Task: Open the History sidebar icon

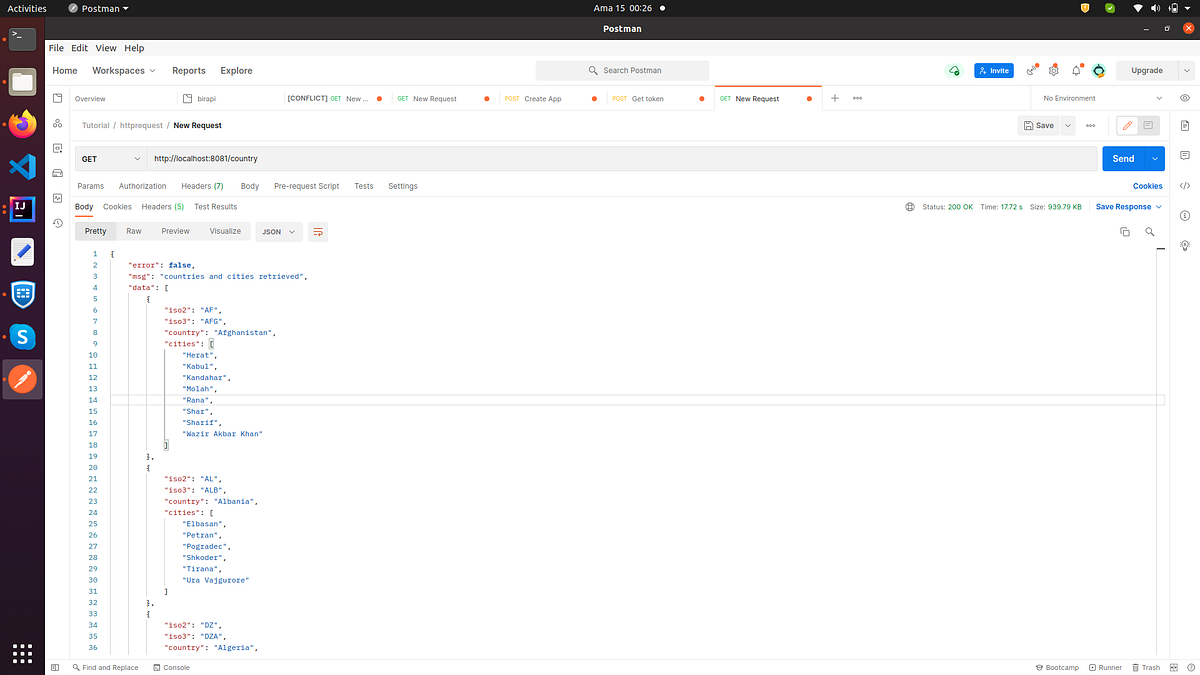Action: 57,222
